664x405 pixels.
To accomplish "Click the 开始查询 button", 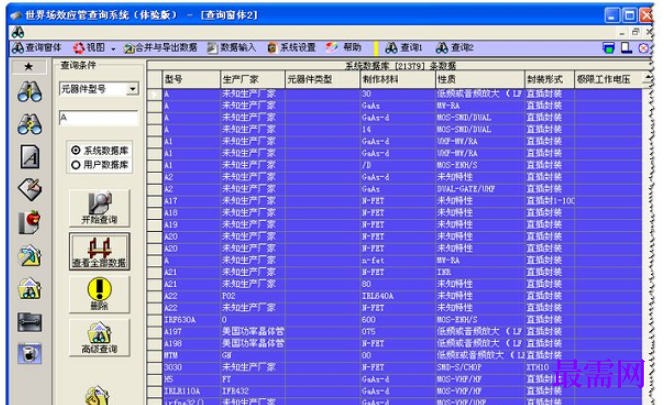I will tap(100, 208).
